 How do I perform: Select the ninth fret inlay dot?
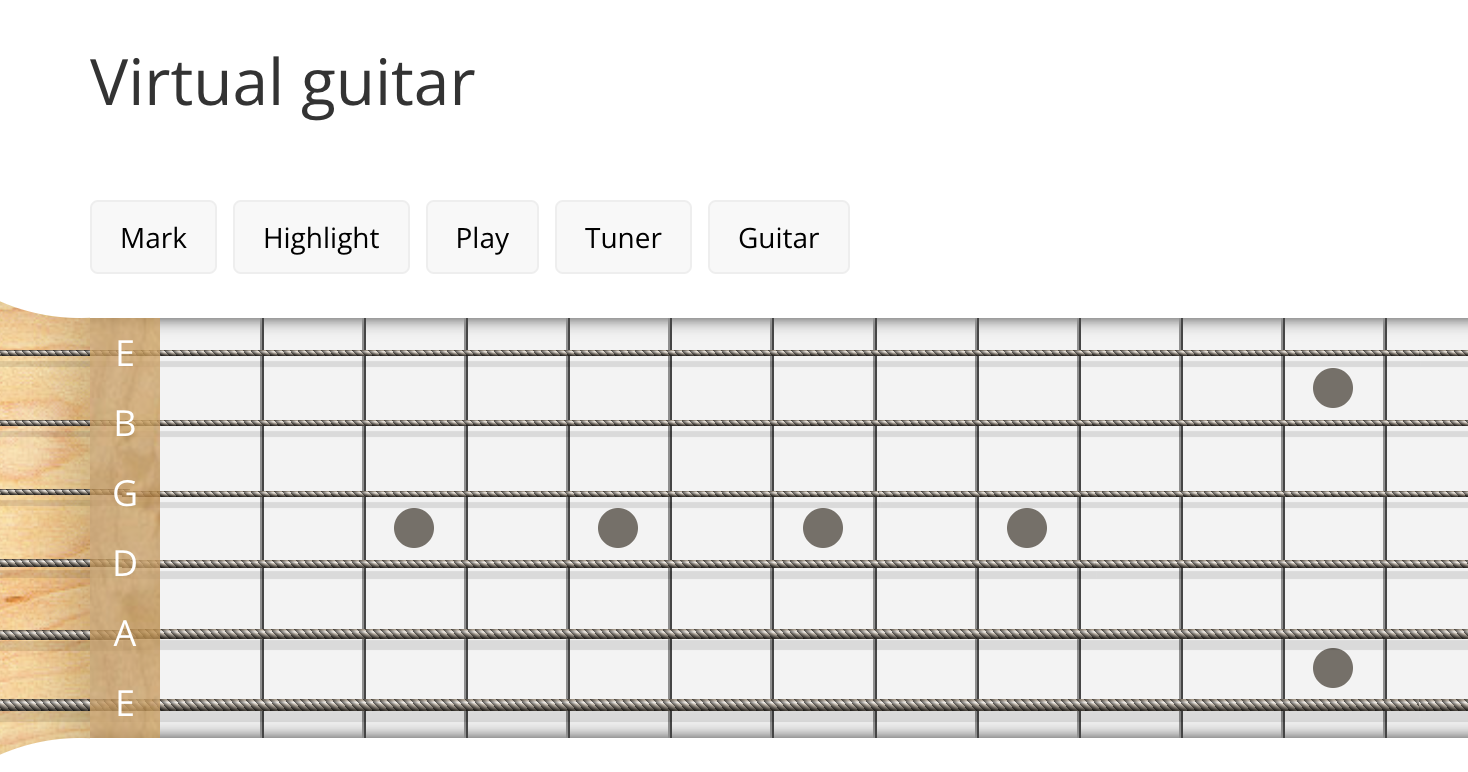(1027, 528)
